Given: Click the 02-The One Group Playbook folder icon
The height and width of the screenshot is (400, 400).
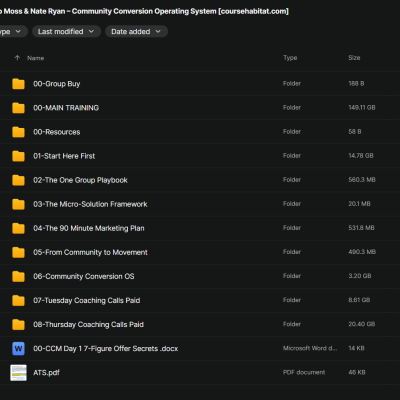Looking at the screenshot, I should [x=18, y=180].
